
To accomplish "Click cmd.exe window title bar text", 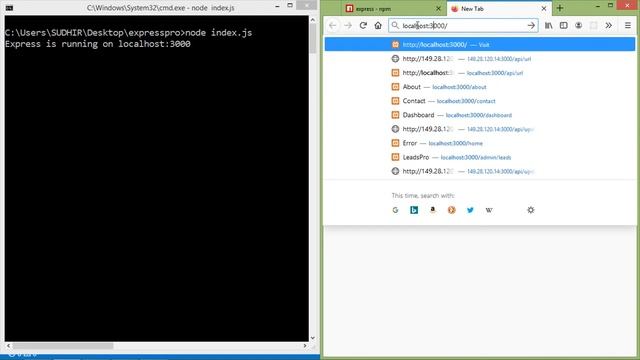I will click(160, 8).
